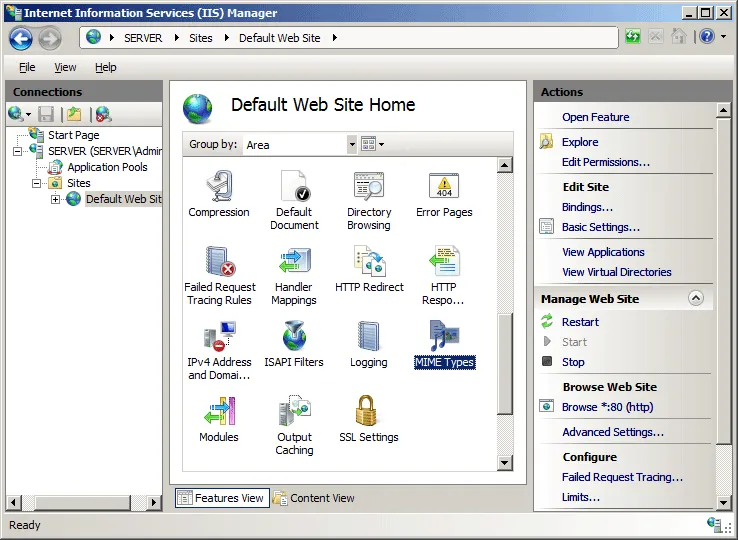The height and width of the screenshot is (540, 738).
Task: Collapse the Sites tree node
Action: point(36,183)
